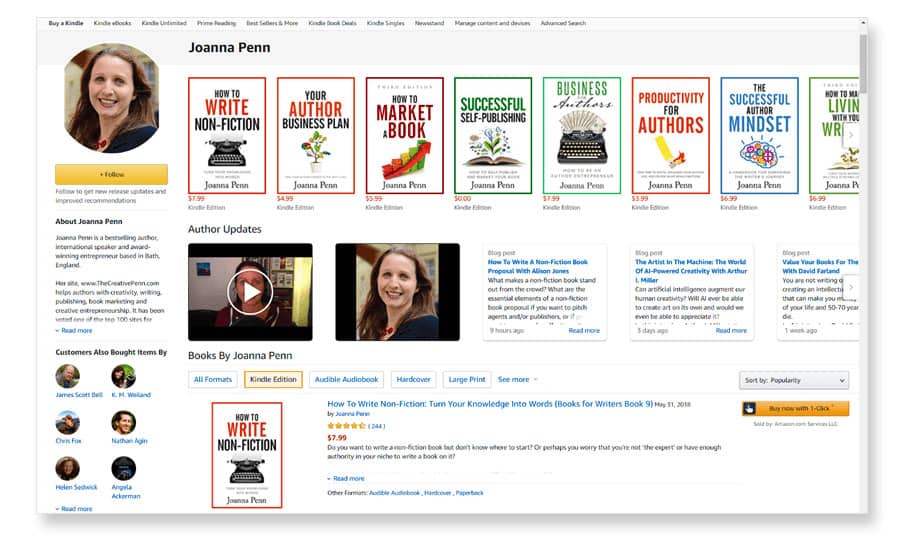Expand the See more formats option

[x=518, y=380]
